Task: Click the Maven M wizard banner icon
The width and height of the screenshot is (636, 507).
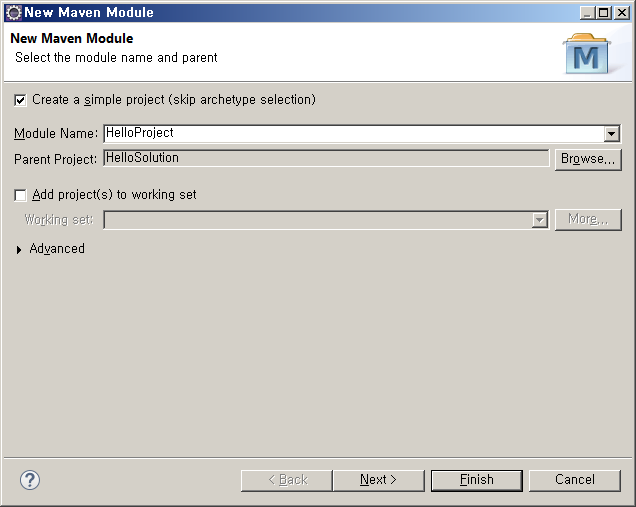Action: click(587, 54)
